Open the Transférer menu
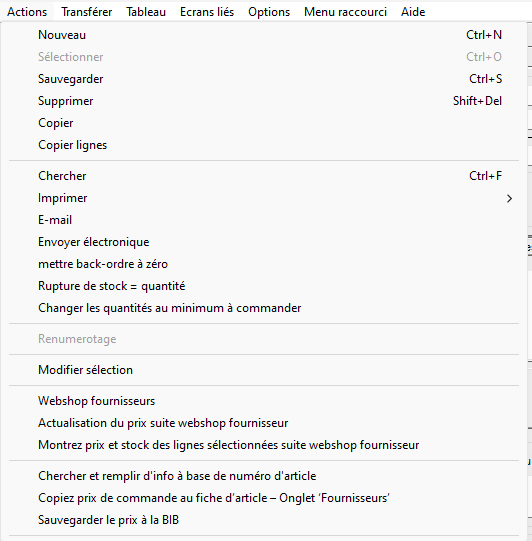Viewport: 532px width, 541px height. point(87,12)
